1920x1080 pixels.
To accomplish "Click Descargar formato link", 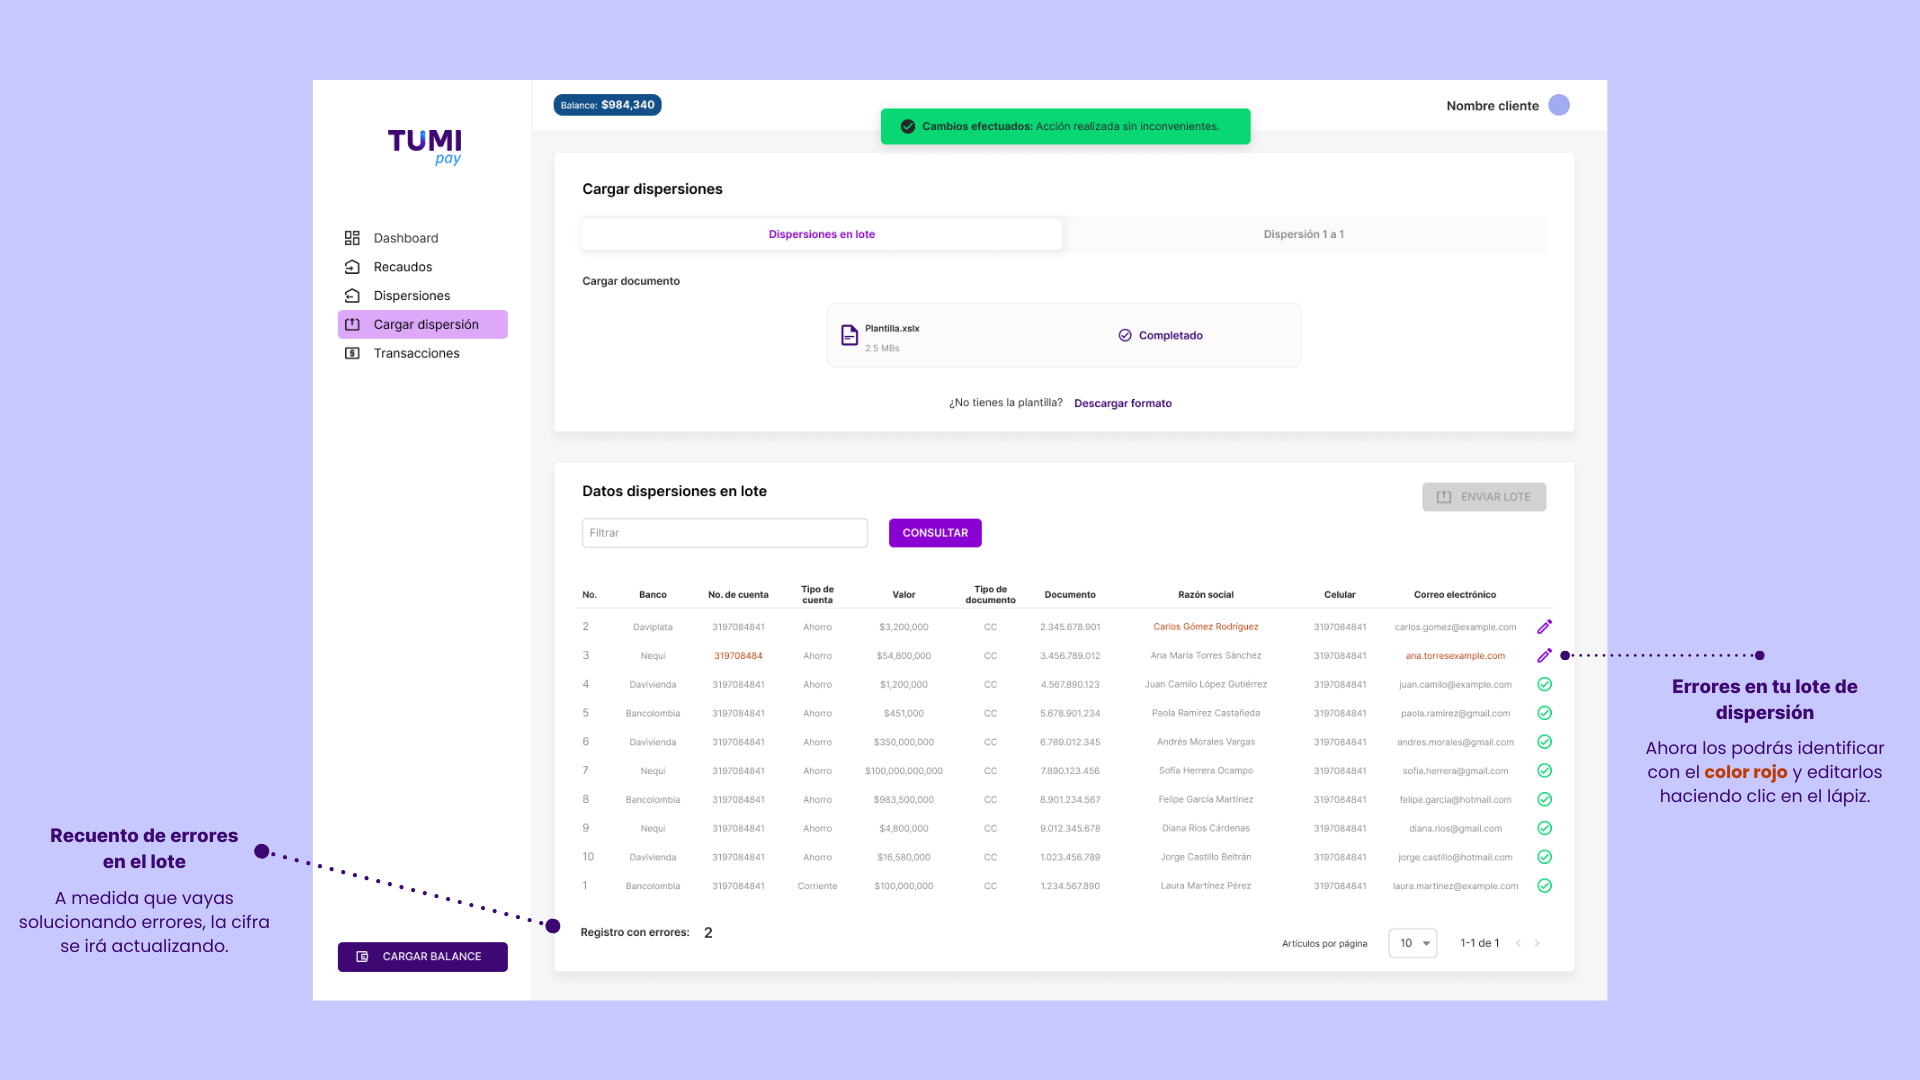I will [1122, 403].
